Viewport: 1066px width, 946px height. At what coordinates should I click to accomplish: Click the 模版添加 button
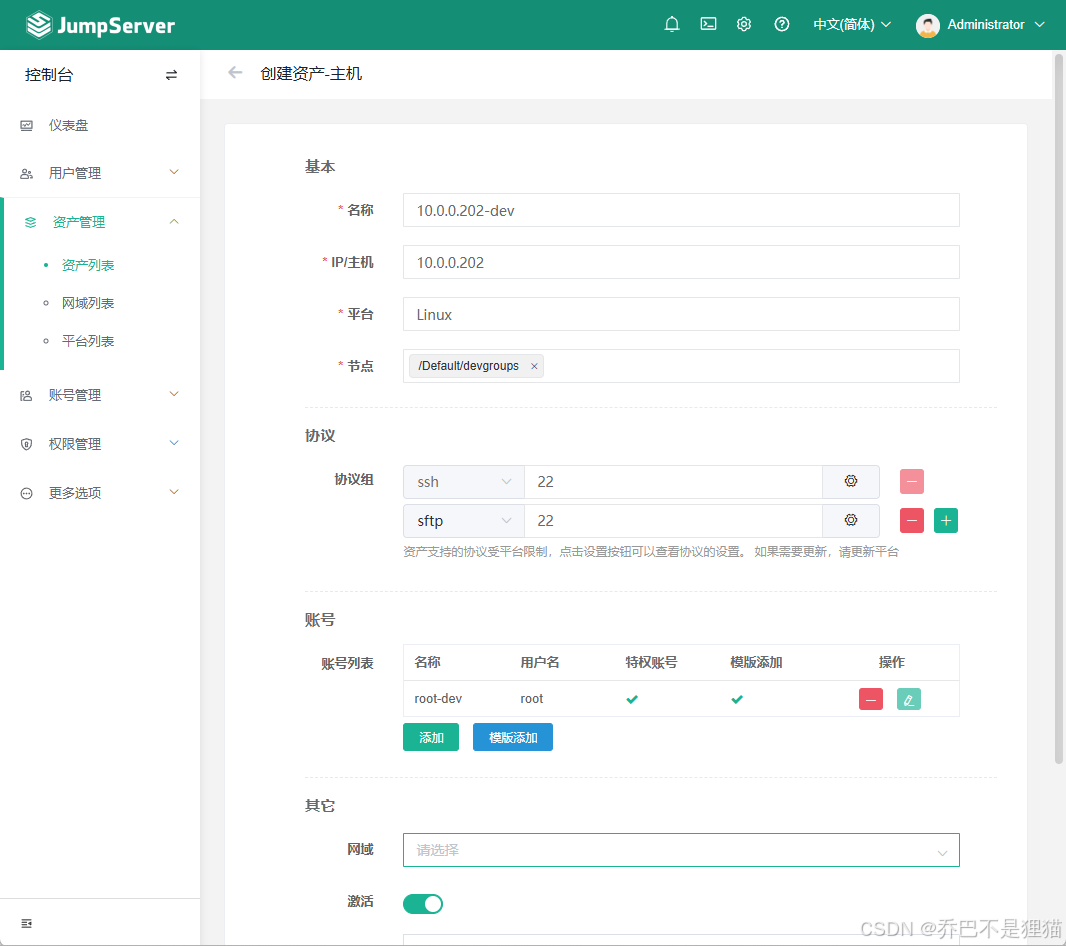[513, 737]
